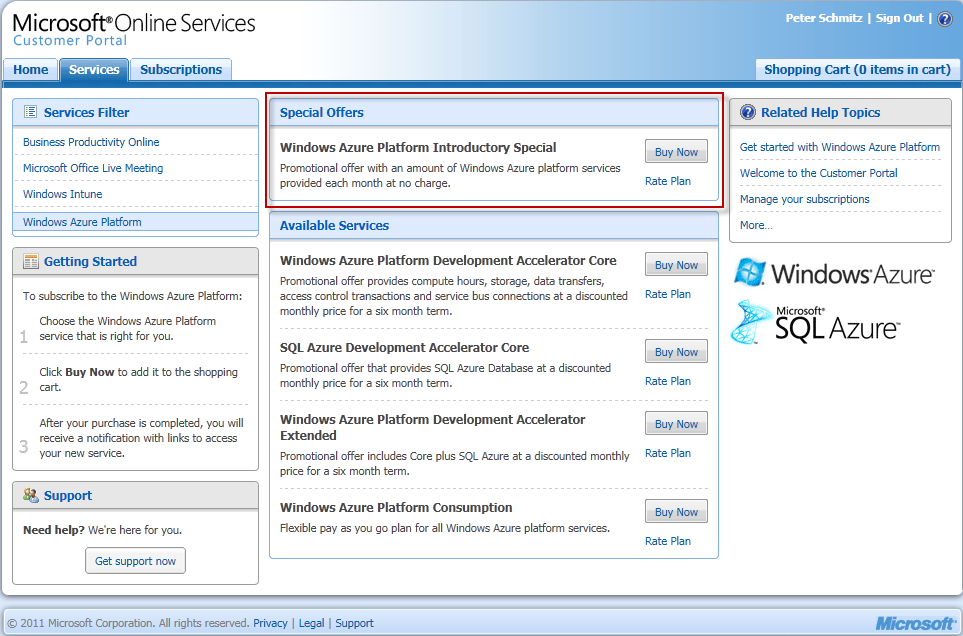The width and height of the screenshot is (963, 636).
Task: Filter by Business Productivity Online
Action: (91, 142)
